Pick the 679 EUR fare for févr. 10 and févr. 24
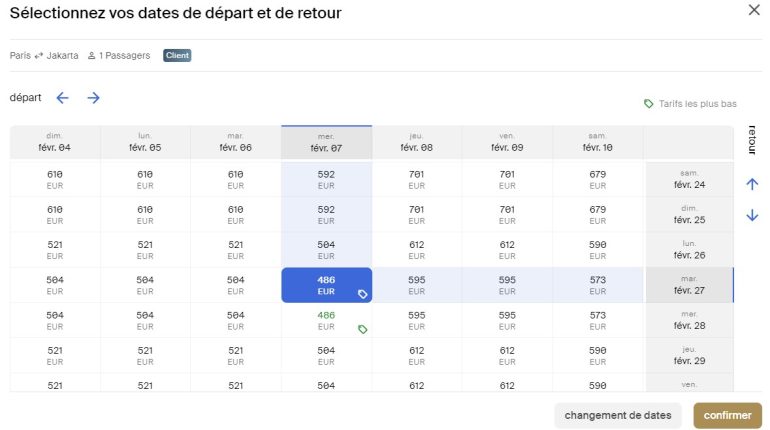Viewport: 770px width, 430px height. 598,180
